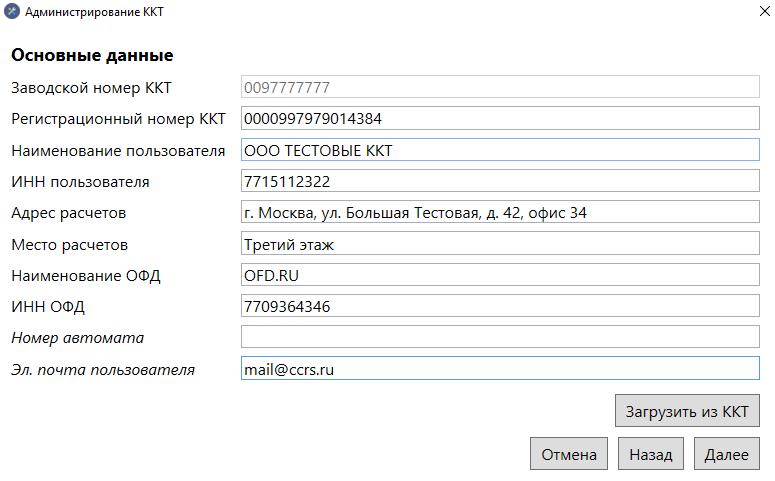Click the ИНН ОФД label
The height and width of the screenshot is (481, 775).
click(x=48, y=307)
